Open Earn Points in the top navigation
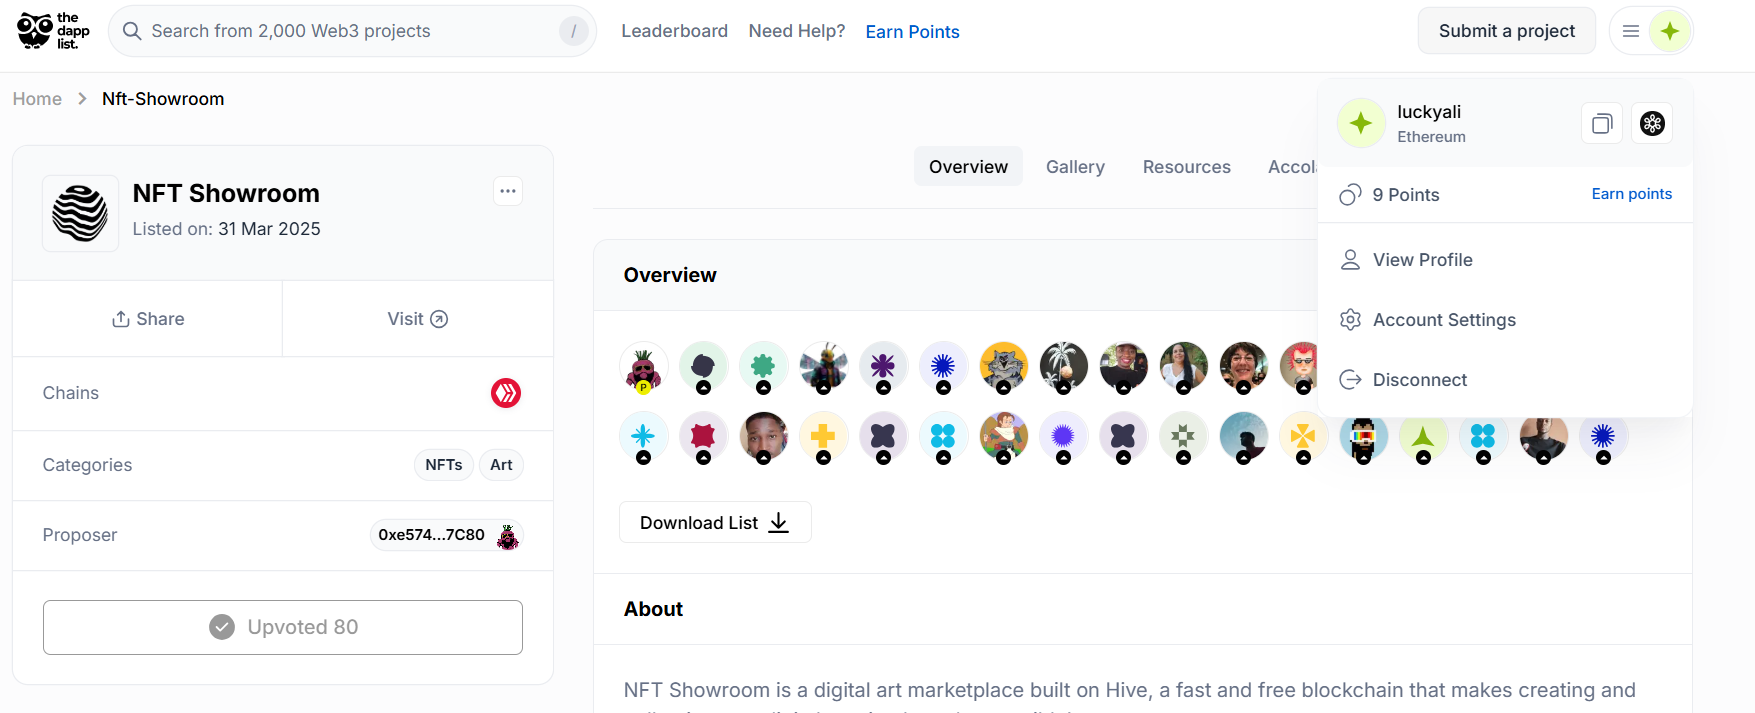1755x713 pixels. [912, 32]
